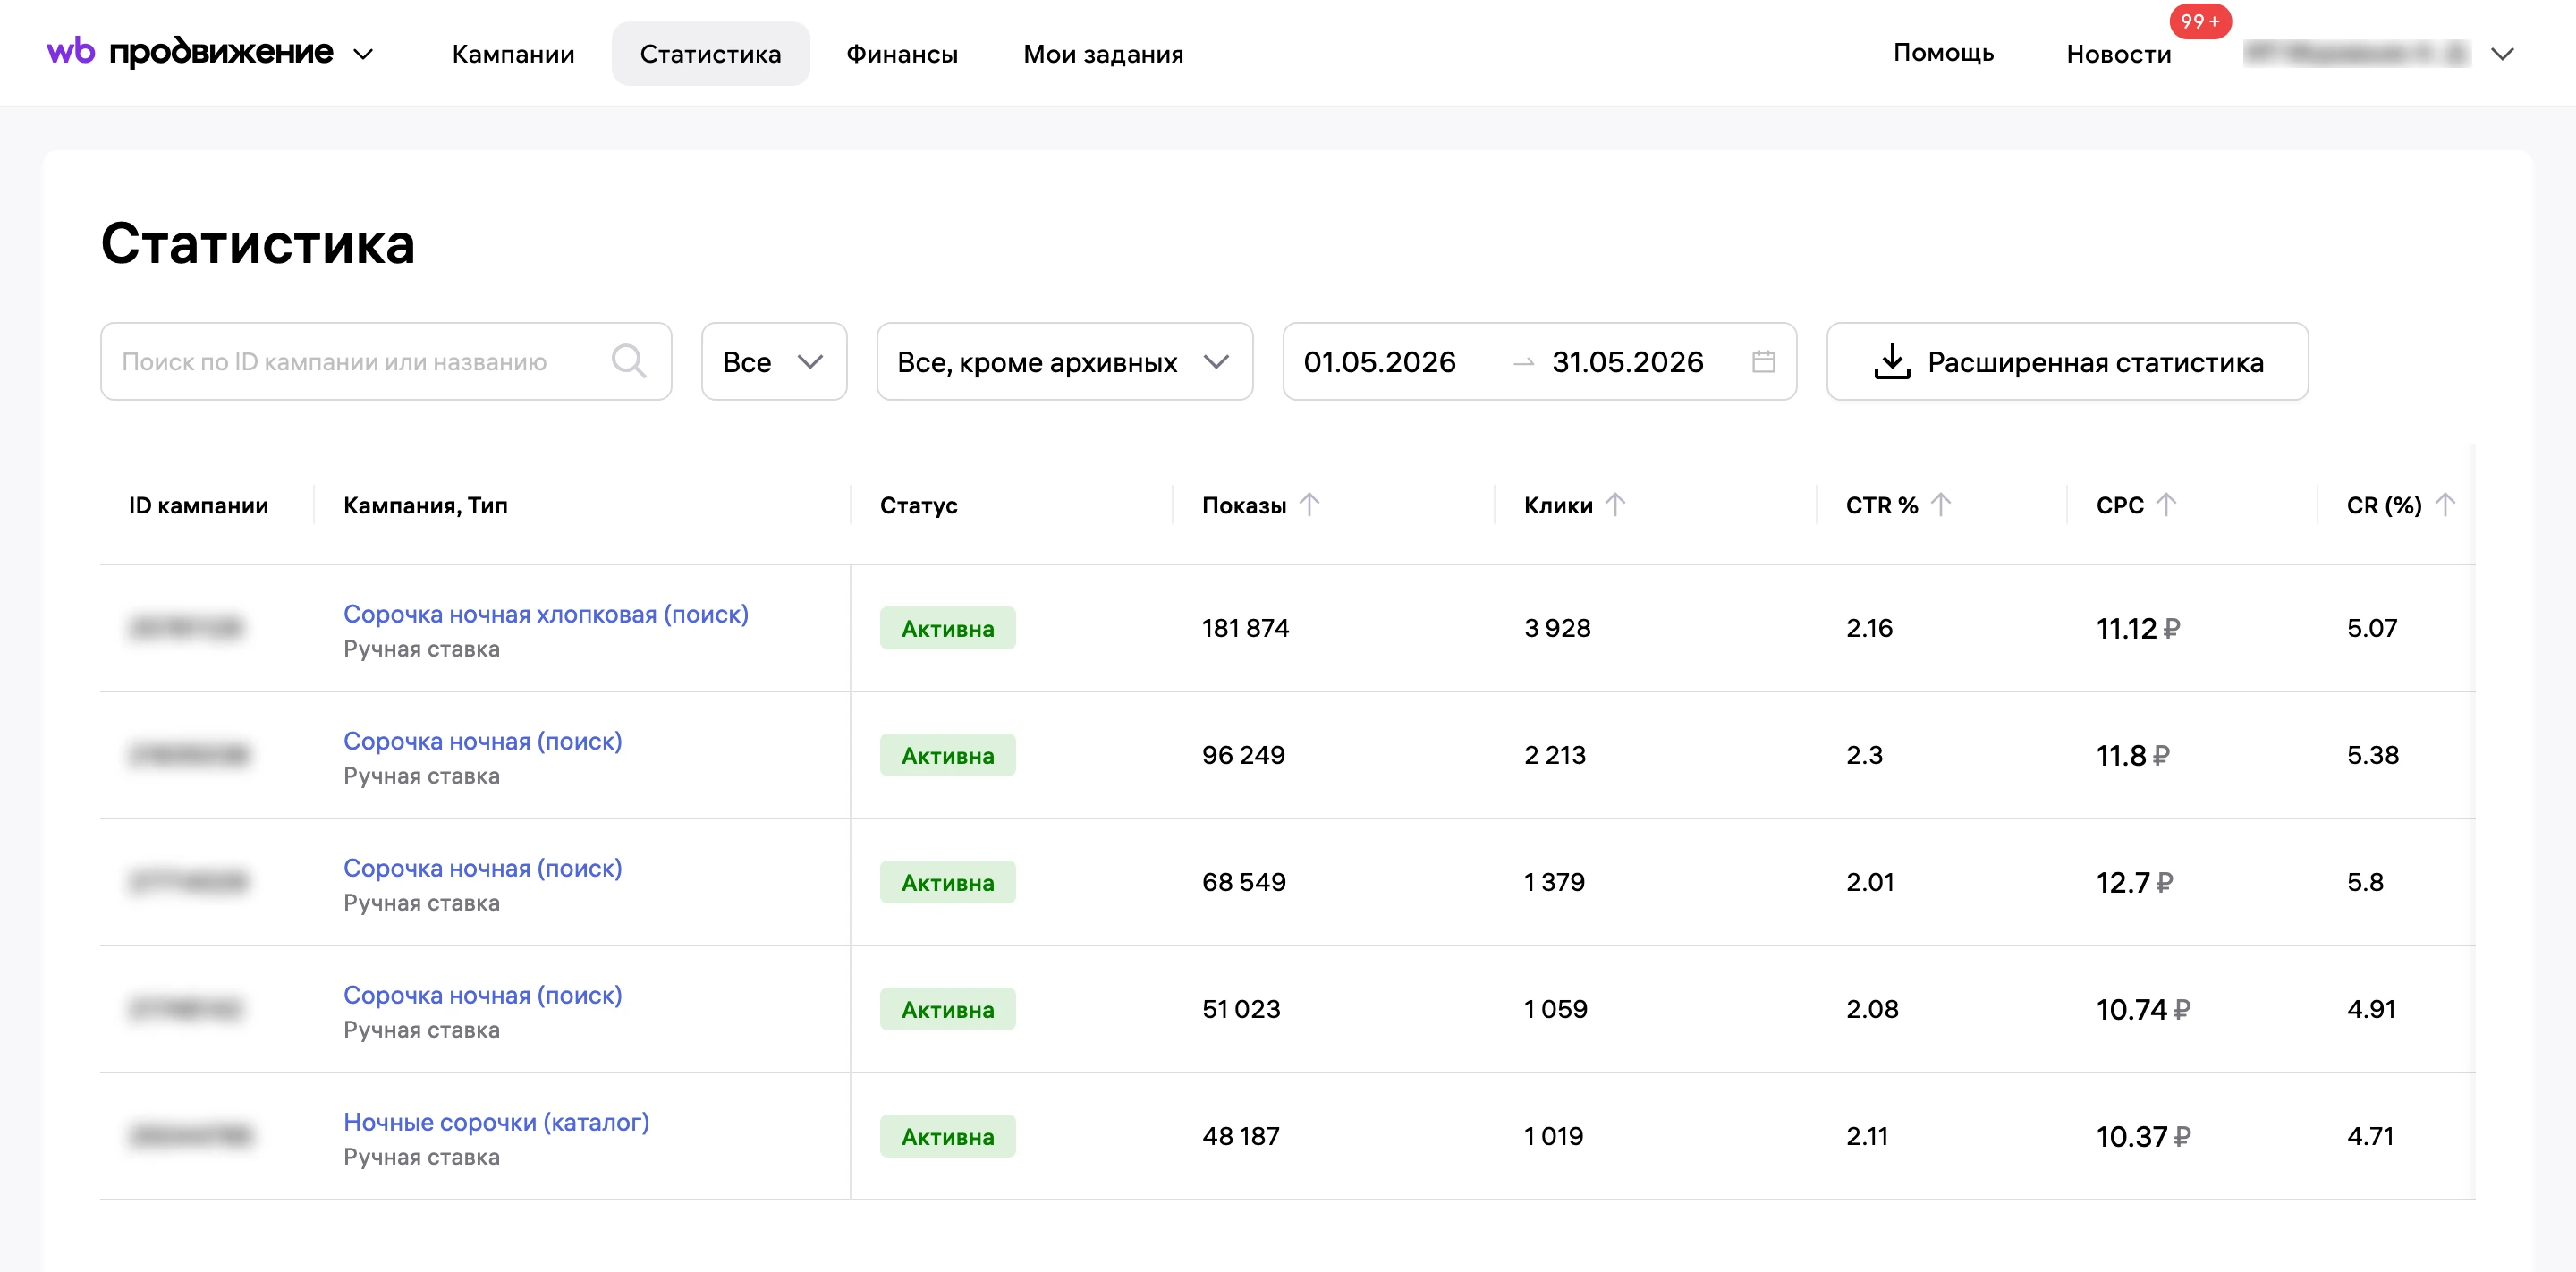Click the 99+ news notification badge
The width and height of the screenshot is (2576, 1272).
(x=2200, y=21)
